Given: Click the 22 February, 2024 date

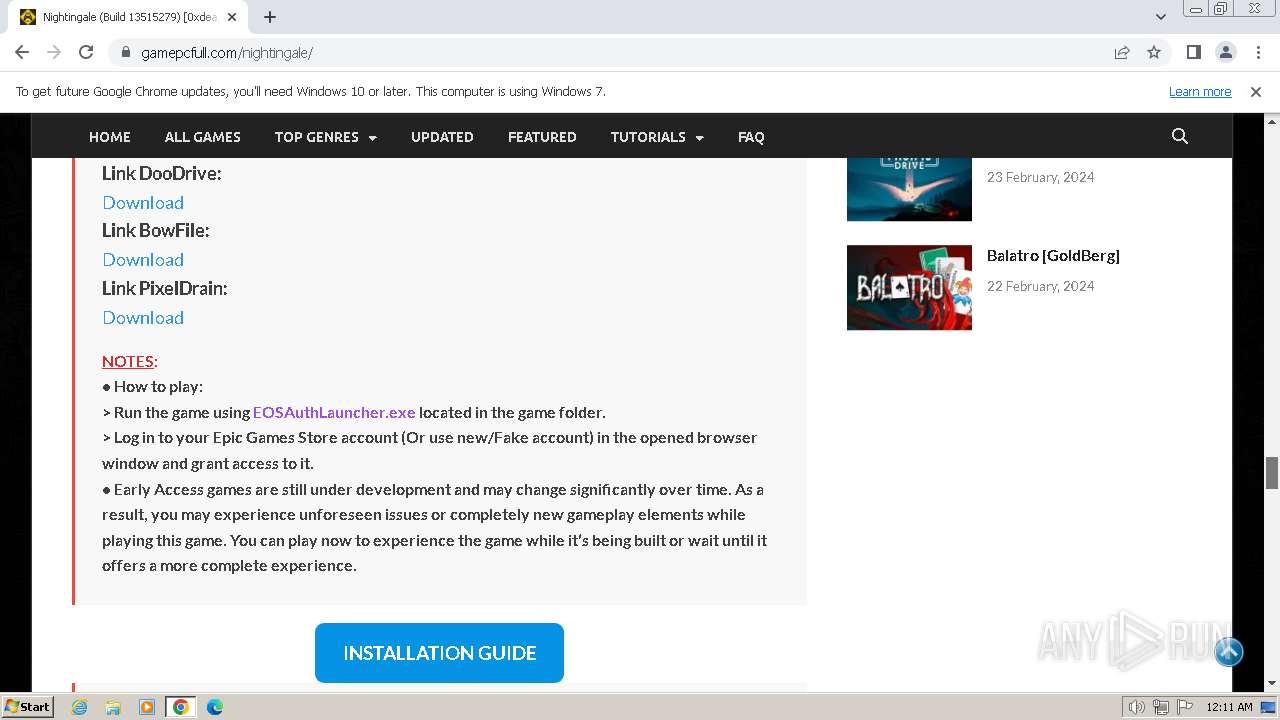Looking at the screenshot, I should (x=1040, y=286).
